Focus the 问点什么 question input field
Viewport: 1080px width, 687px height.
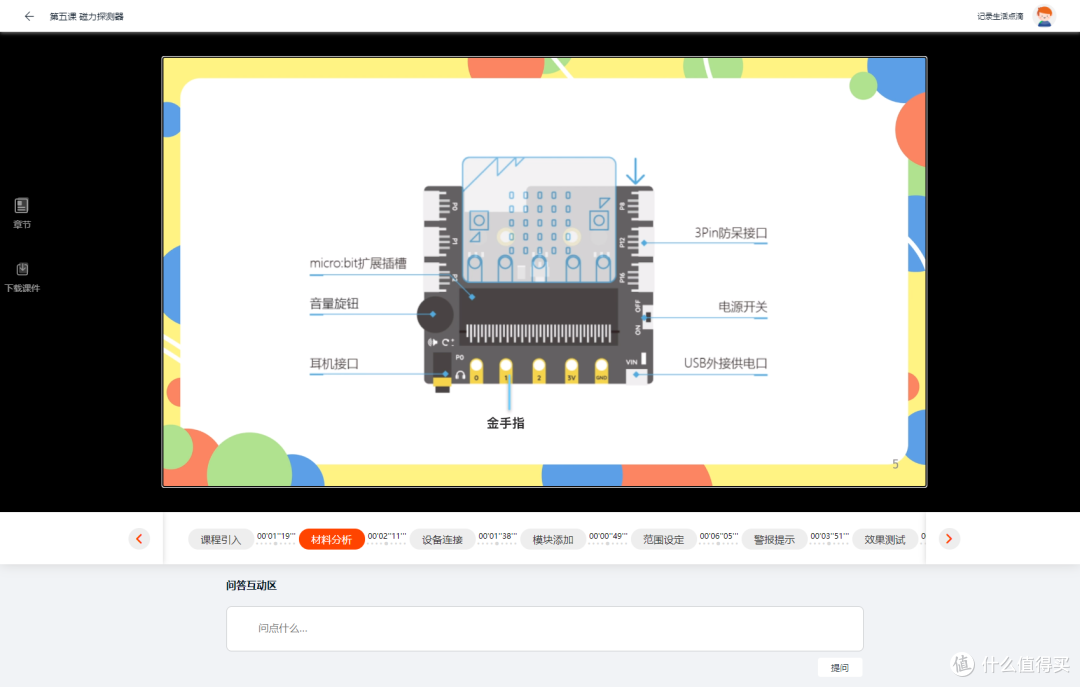(545, 628)
